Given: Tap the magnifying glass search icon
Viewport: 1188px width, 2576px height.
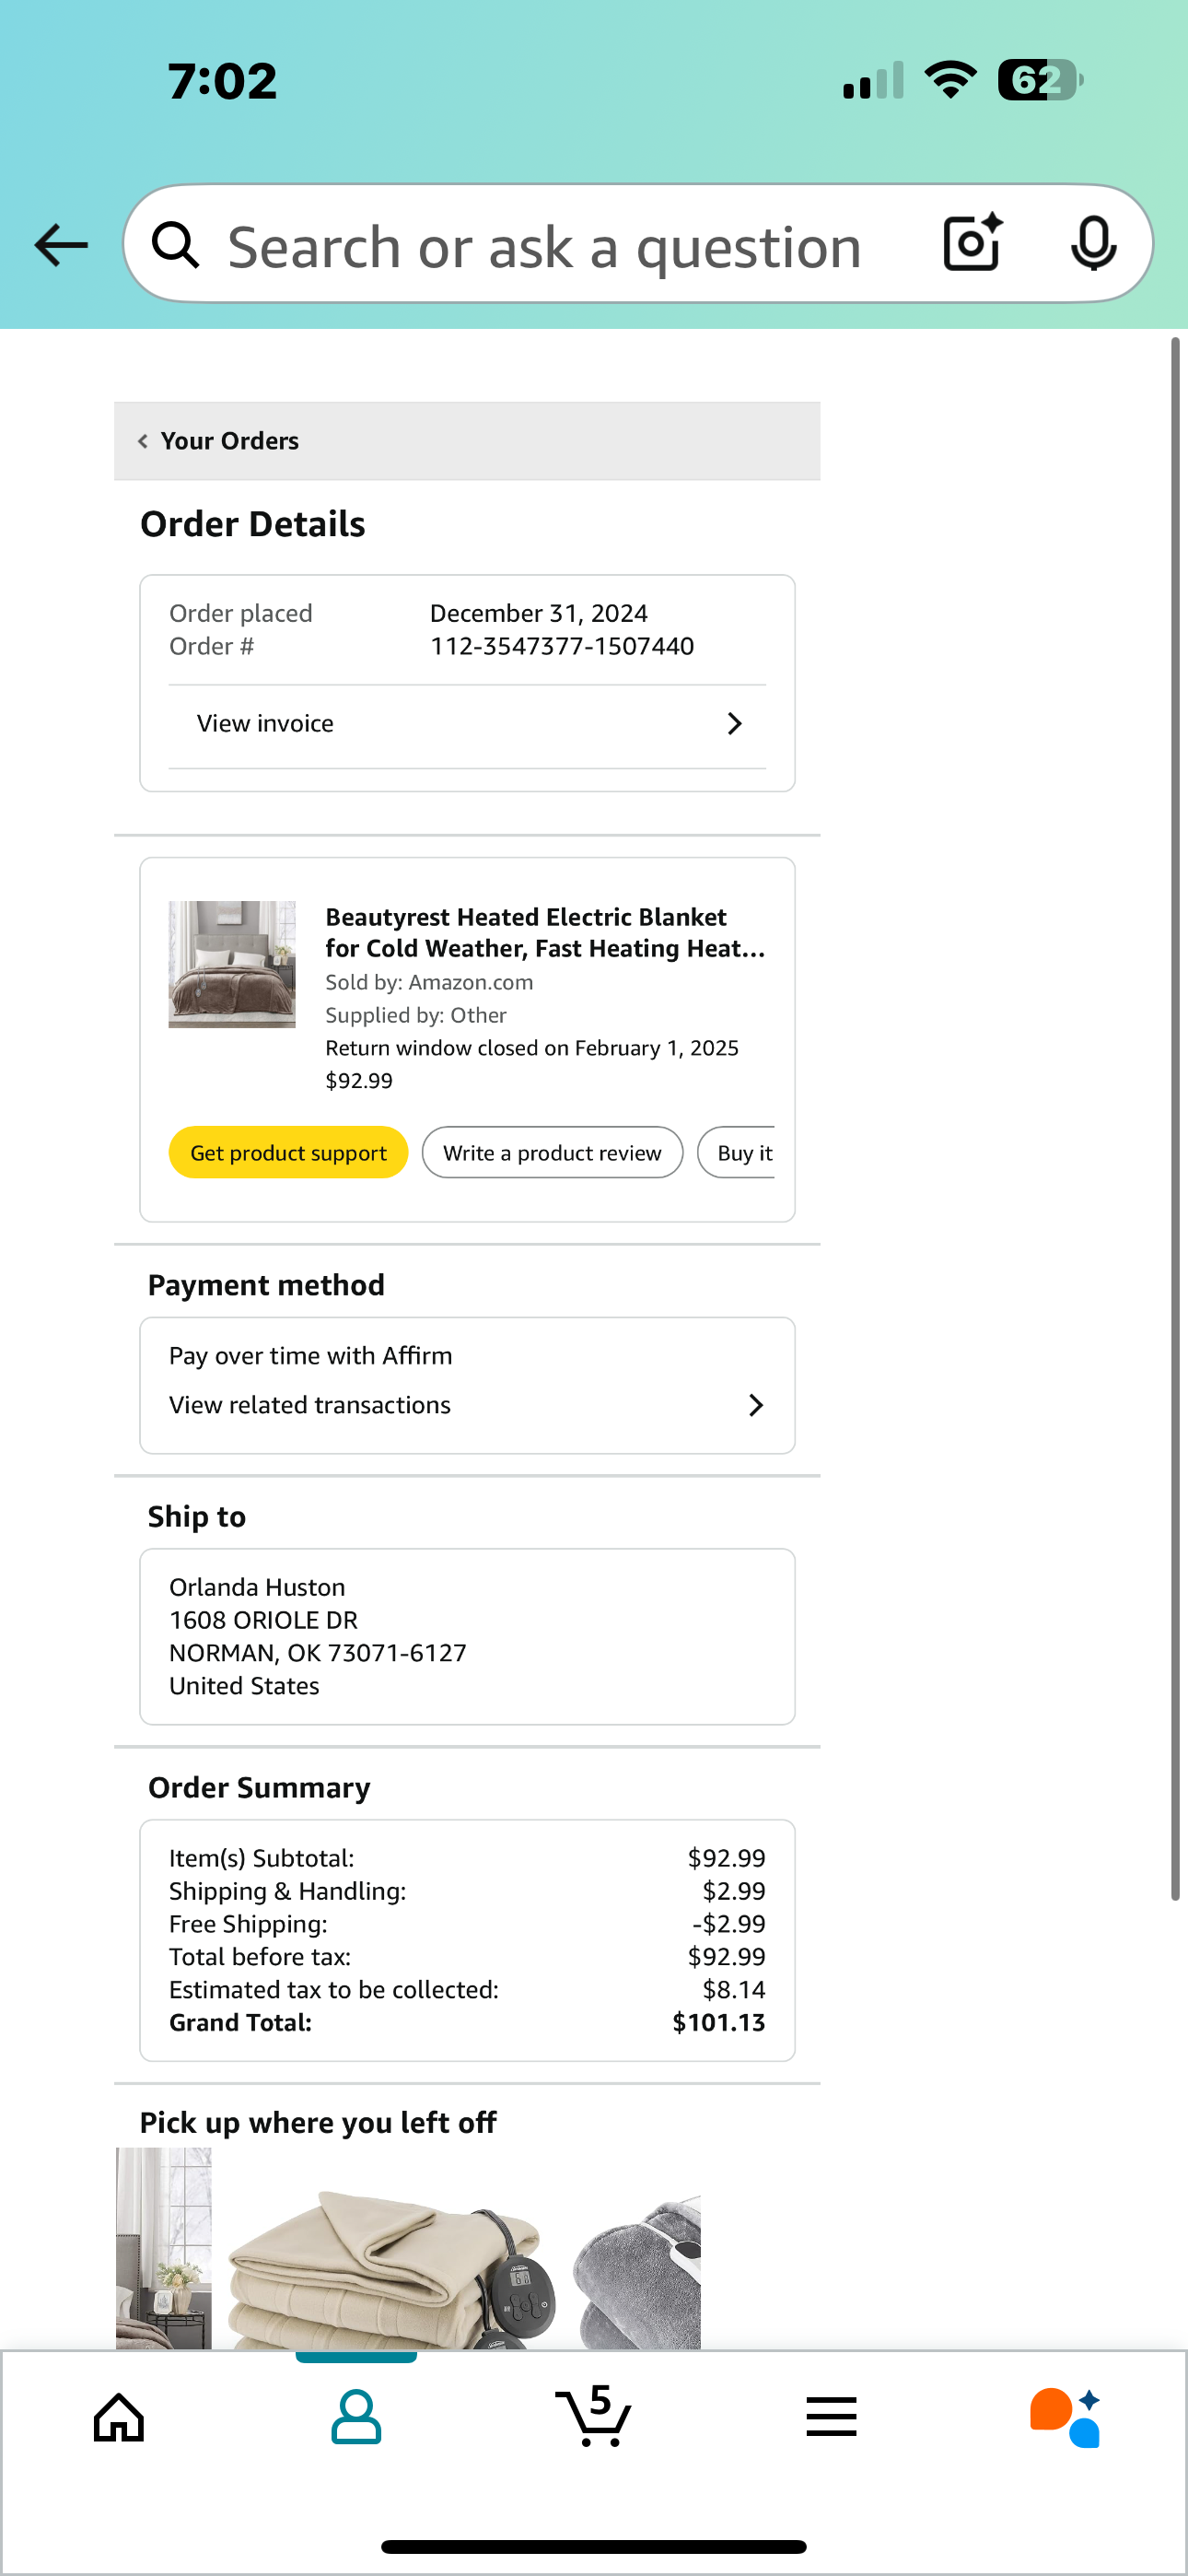Looking at the screenshot, I should [x=176, y=245].
